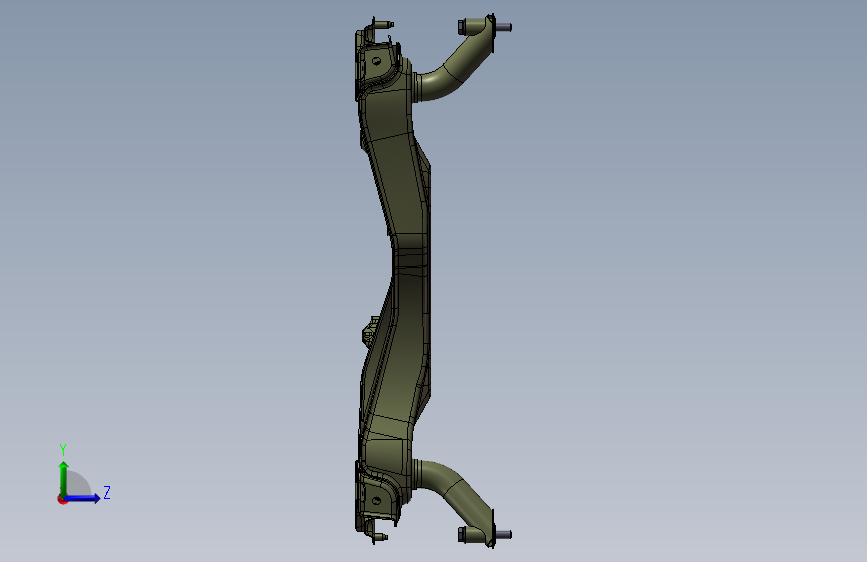
Task: Pick the hex bolt head on the upper arm end
Action: tap(462, 27)
